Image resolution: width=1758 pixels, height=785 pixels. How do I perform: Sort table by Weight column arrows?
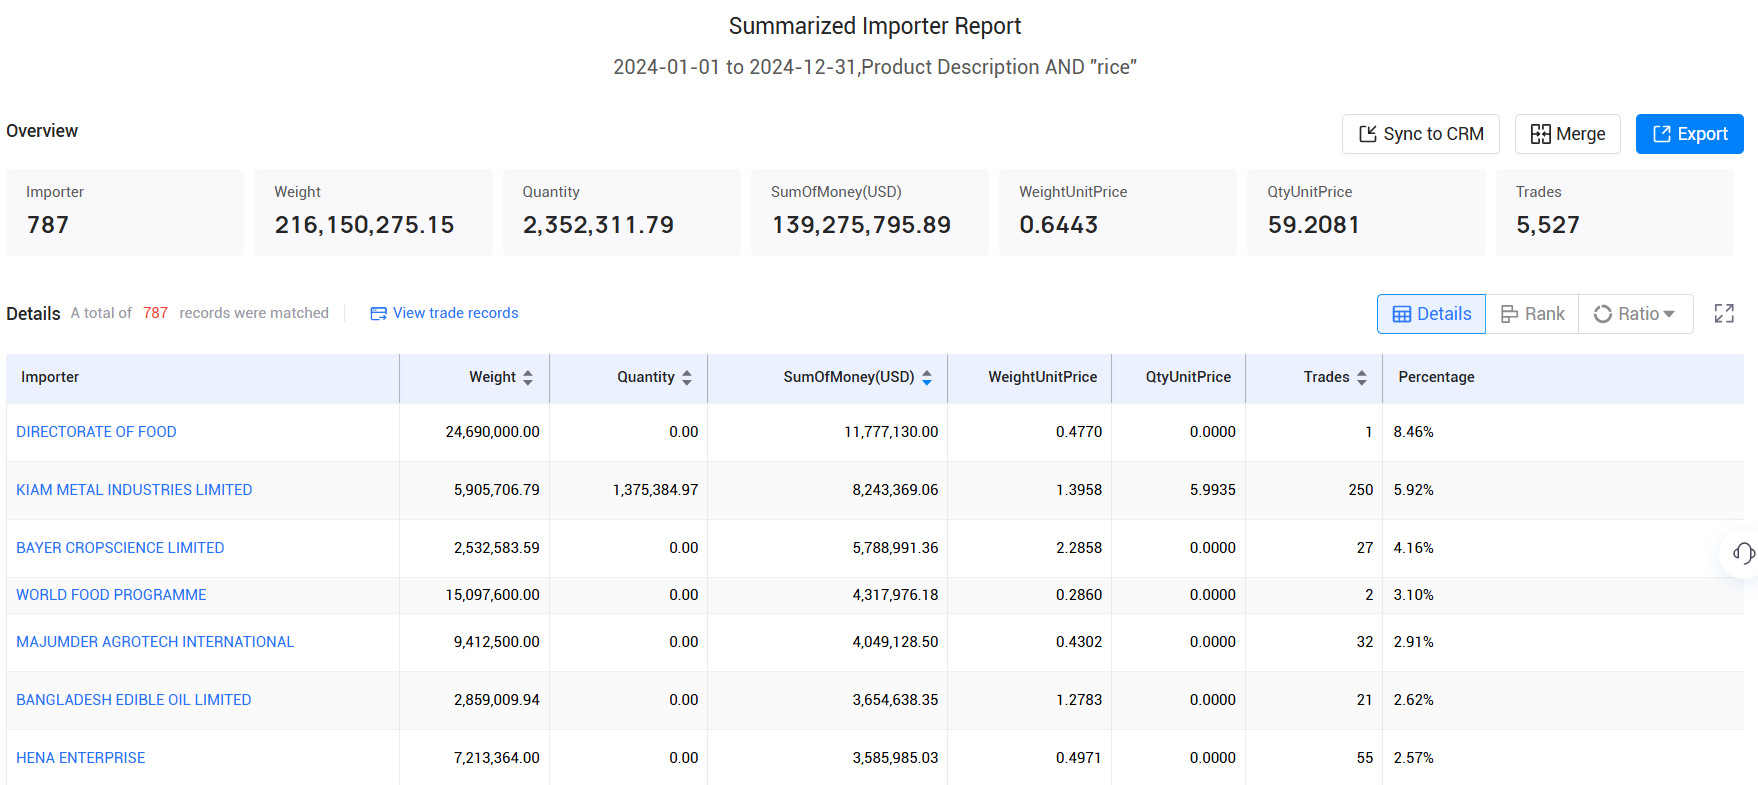tap(528, 378)
